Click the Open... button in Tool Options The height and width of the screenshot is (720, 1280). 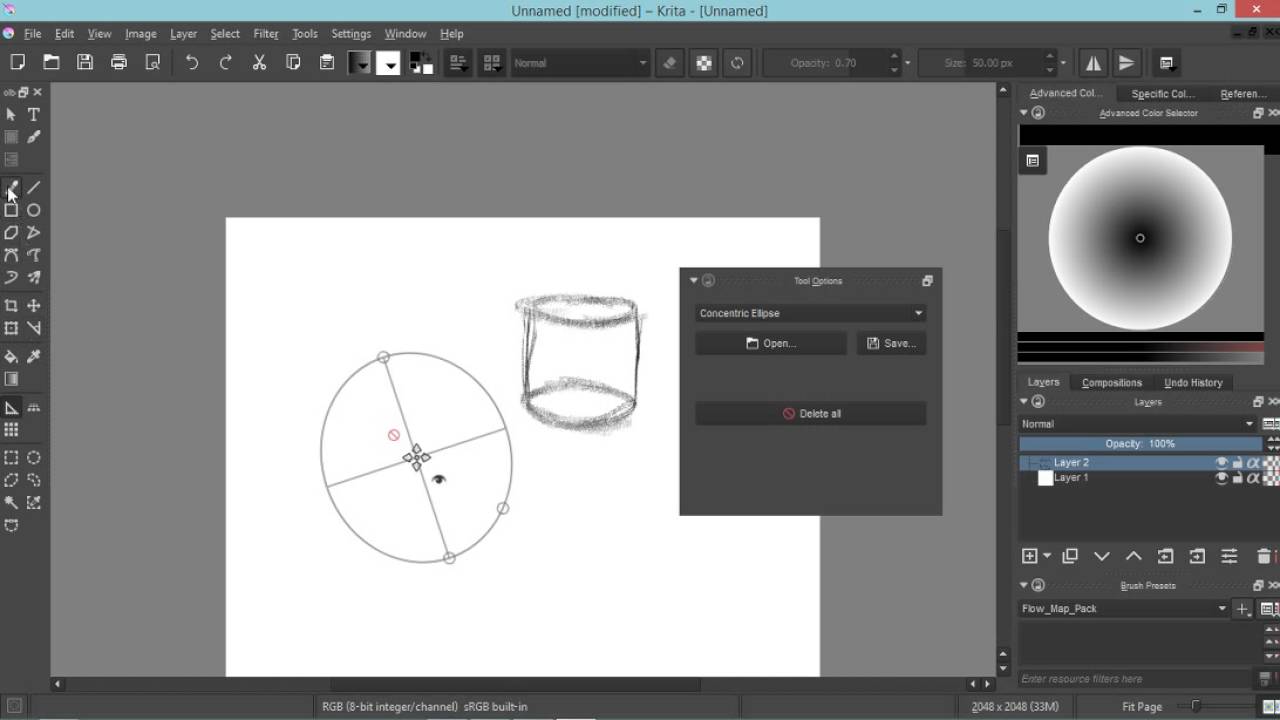coord(771,343)
